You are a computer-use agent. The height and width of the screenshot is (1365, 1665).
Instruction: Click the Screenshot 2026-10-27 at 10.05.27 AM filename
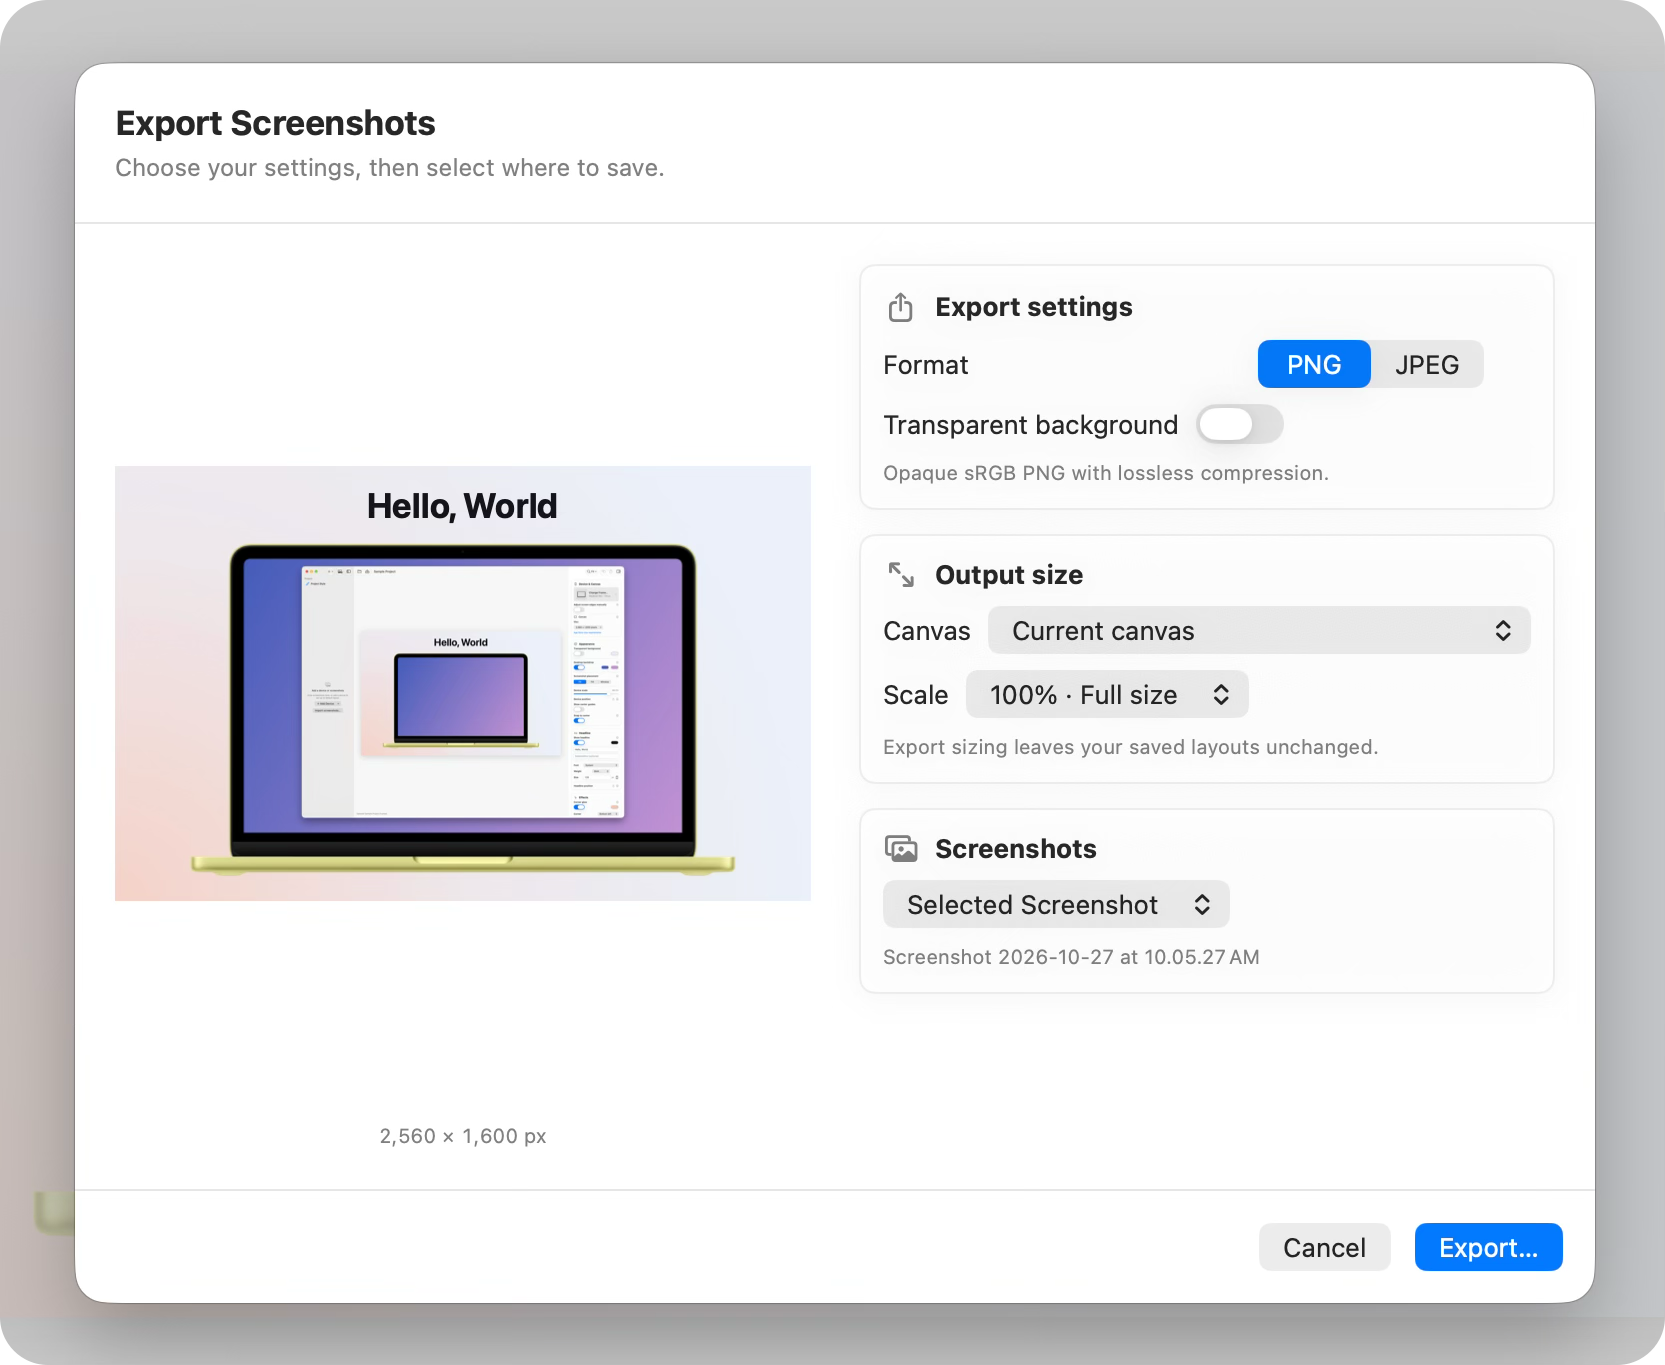(x=1071, y=957)
